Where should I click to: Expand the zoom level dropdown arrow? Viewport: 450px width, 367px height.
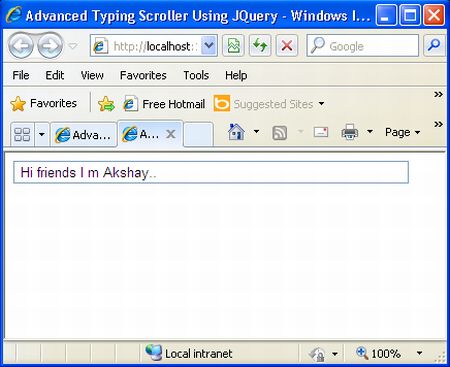pos(419,353)
